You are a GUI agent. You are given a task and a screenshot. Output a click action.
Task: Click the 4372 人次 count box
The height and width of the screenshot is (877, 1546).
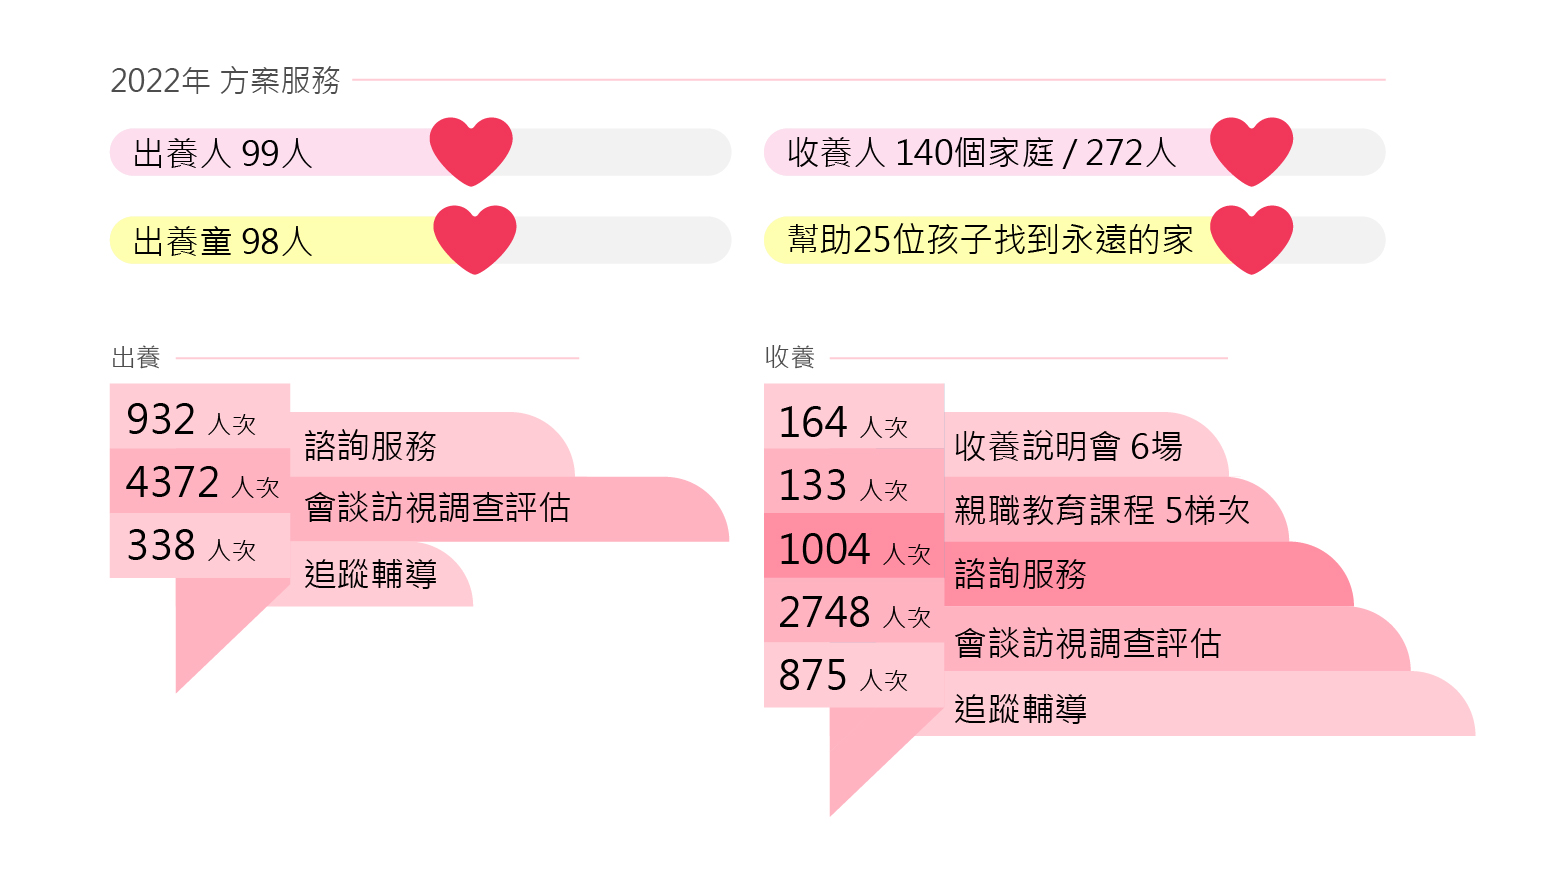(x=200, y=481)
